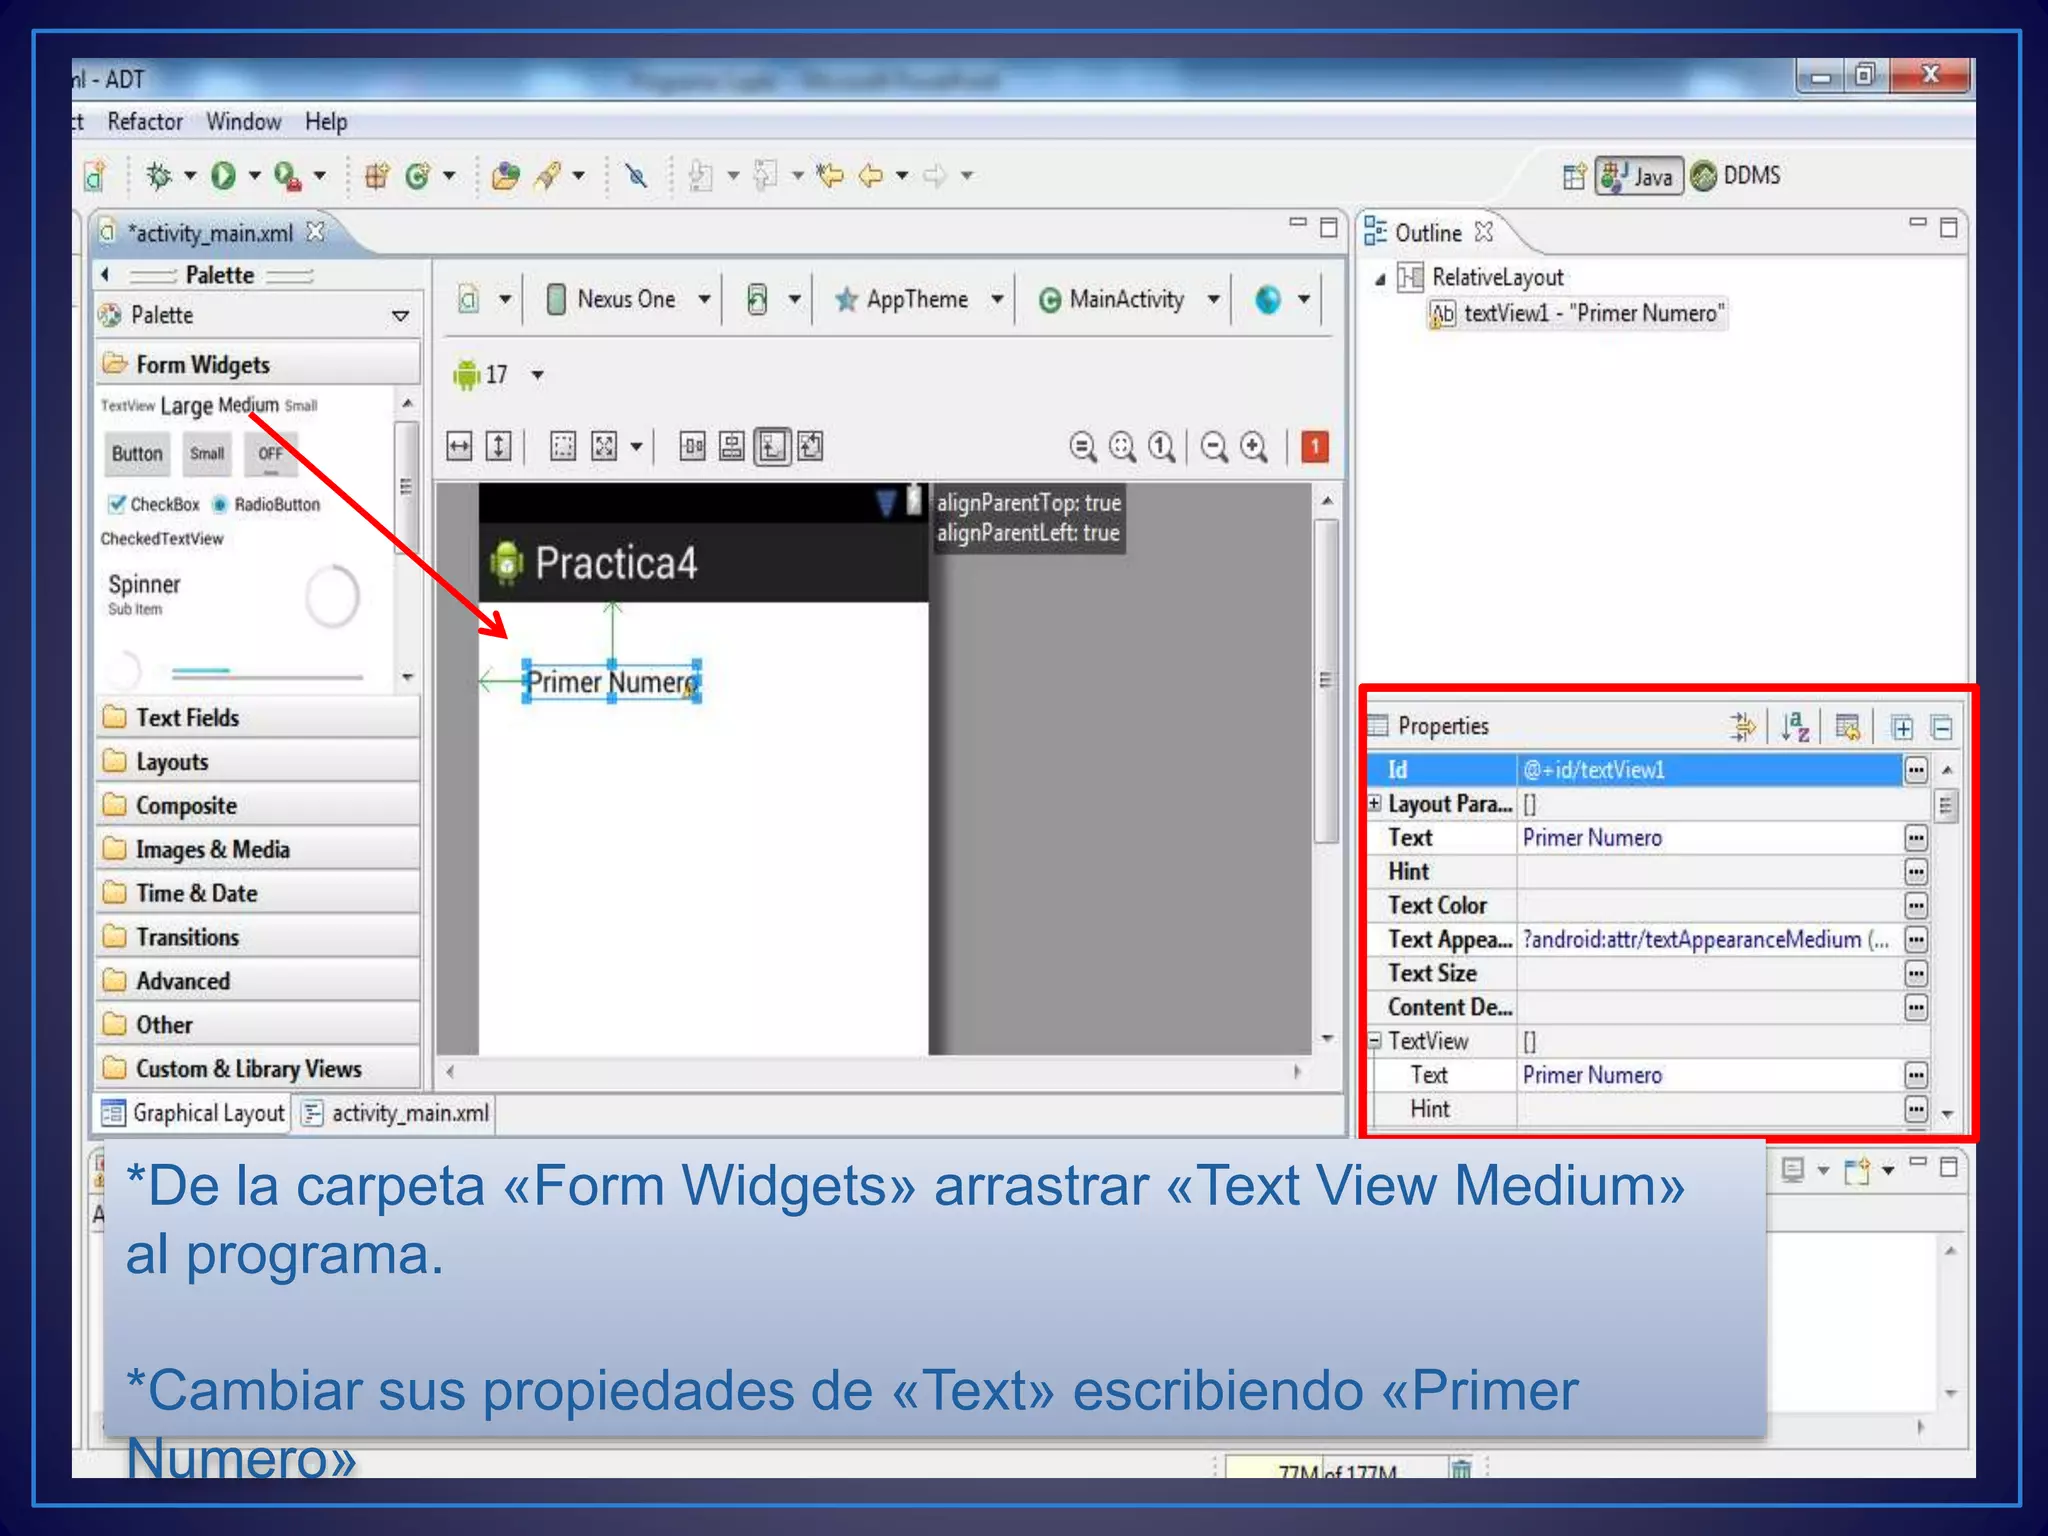
Task: Select textView1 in the Outline tree
Action: point(1576,314)
